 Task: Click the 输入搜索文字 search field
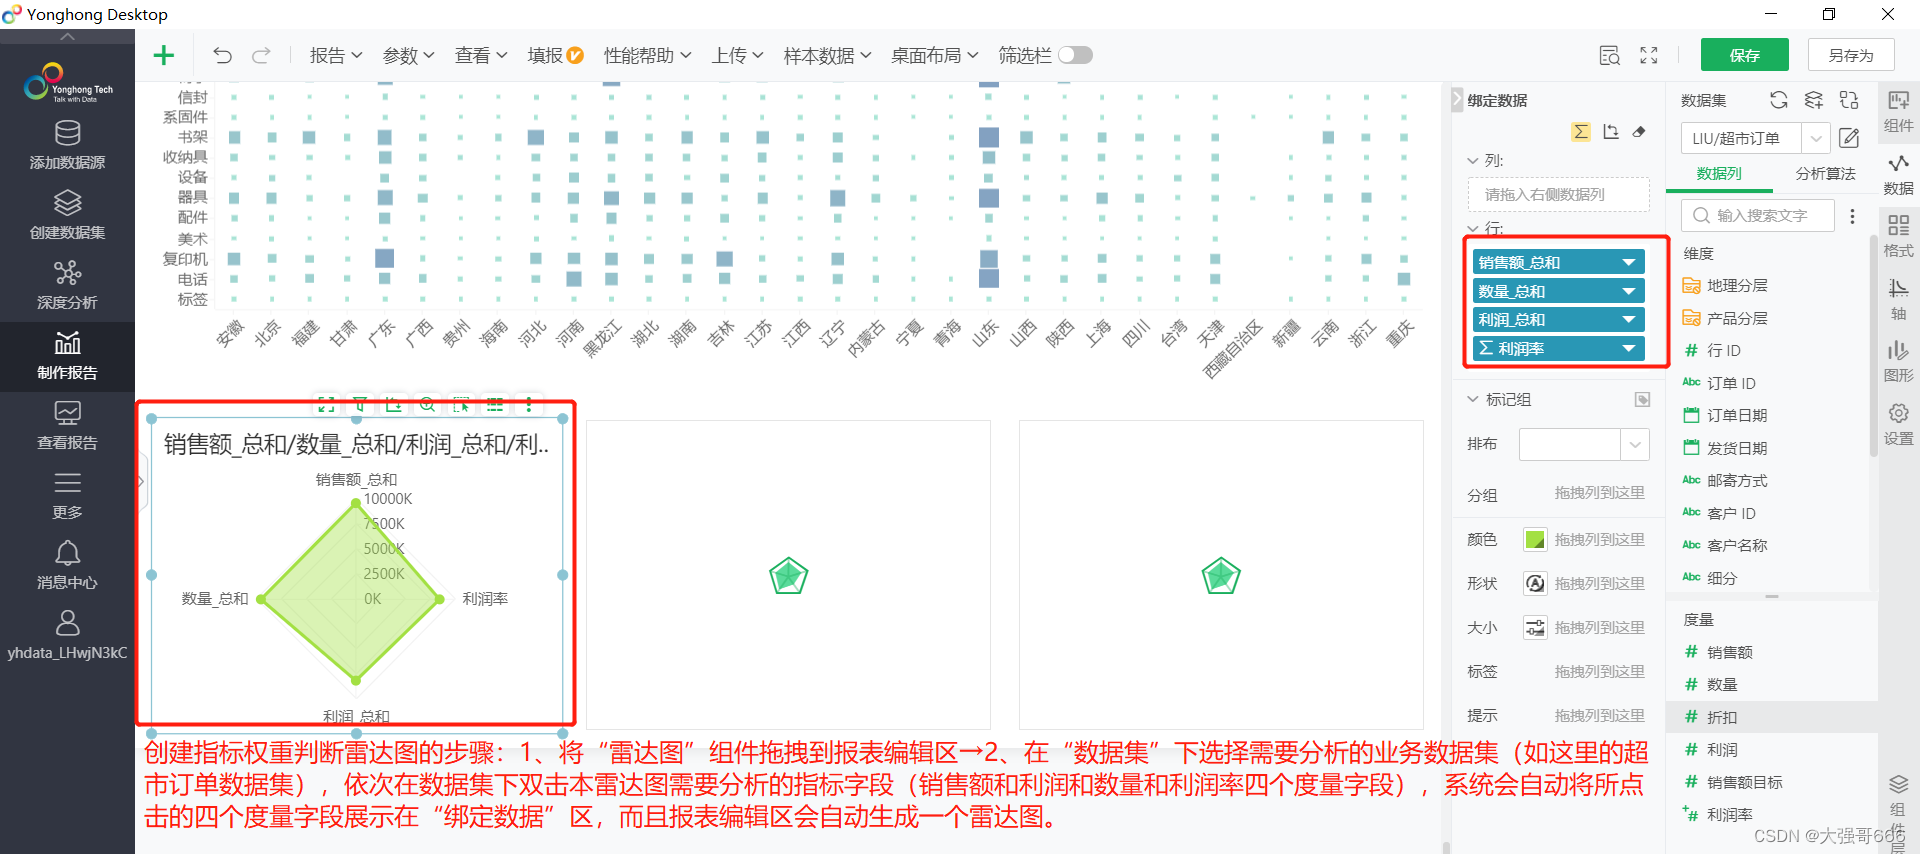[x=1759, y=216]
